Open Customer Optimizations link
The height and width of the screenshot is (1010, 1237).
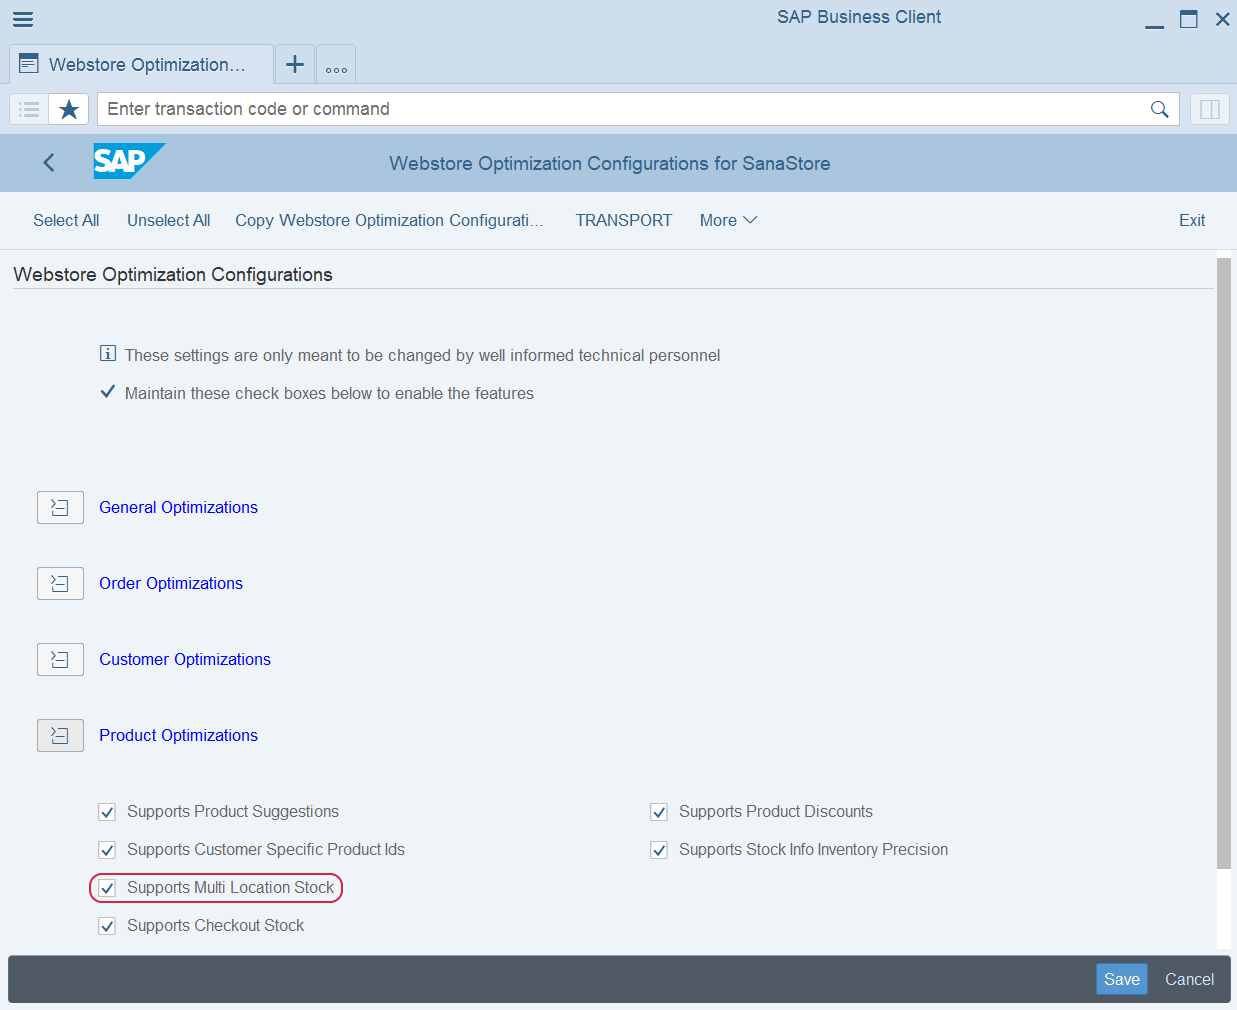point(185,659)
